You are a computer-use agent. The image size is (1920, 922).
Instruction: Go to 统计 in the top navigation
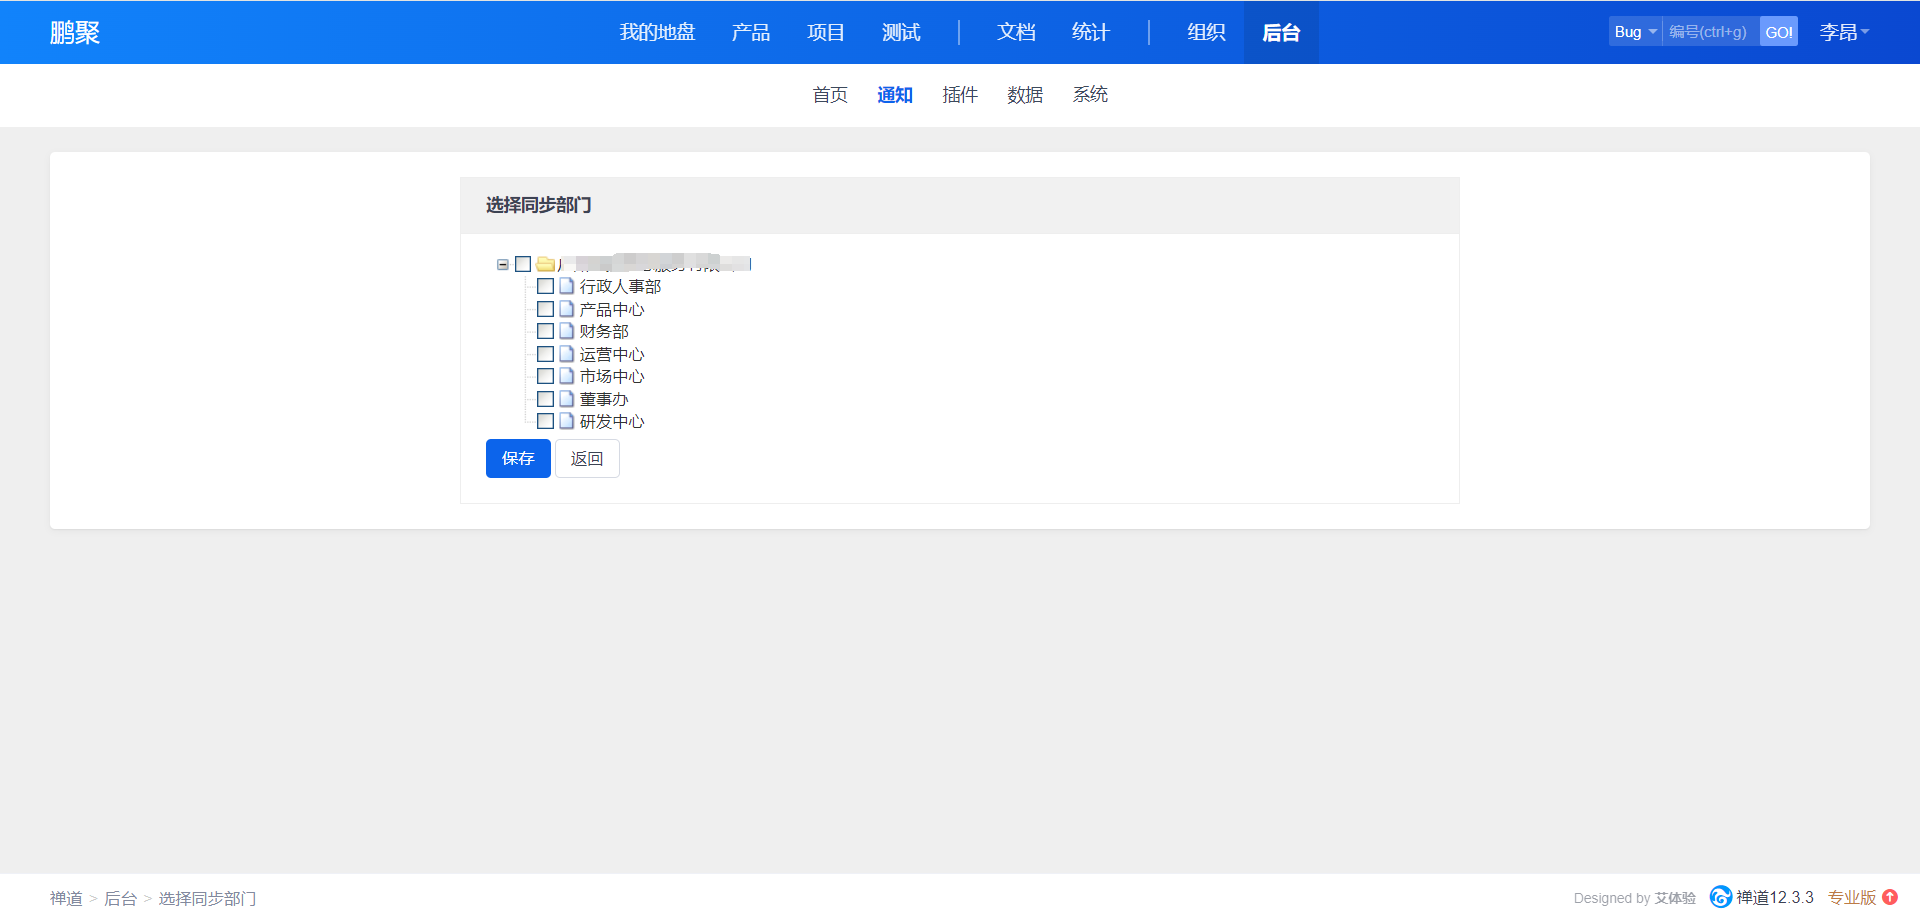point(1091,32)
